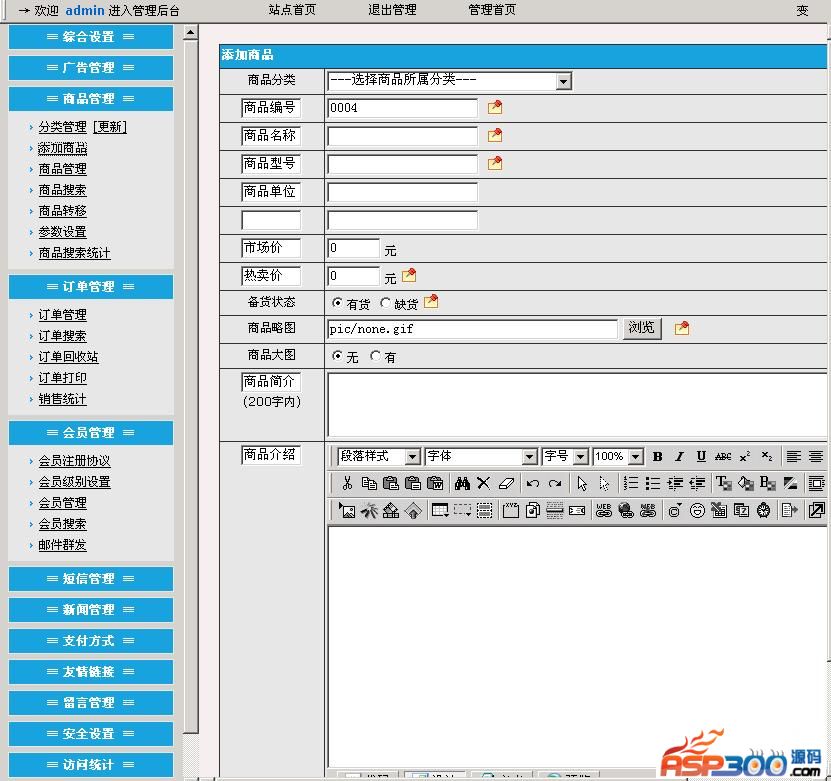Click the note icon next to 商品编号
The height and width of the screenshot is (781, 831).
[494, 108]
